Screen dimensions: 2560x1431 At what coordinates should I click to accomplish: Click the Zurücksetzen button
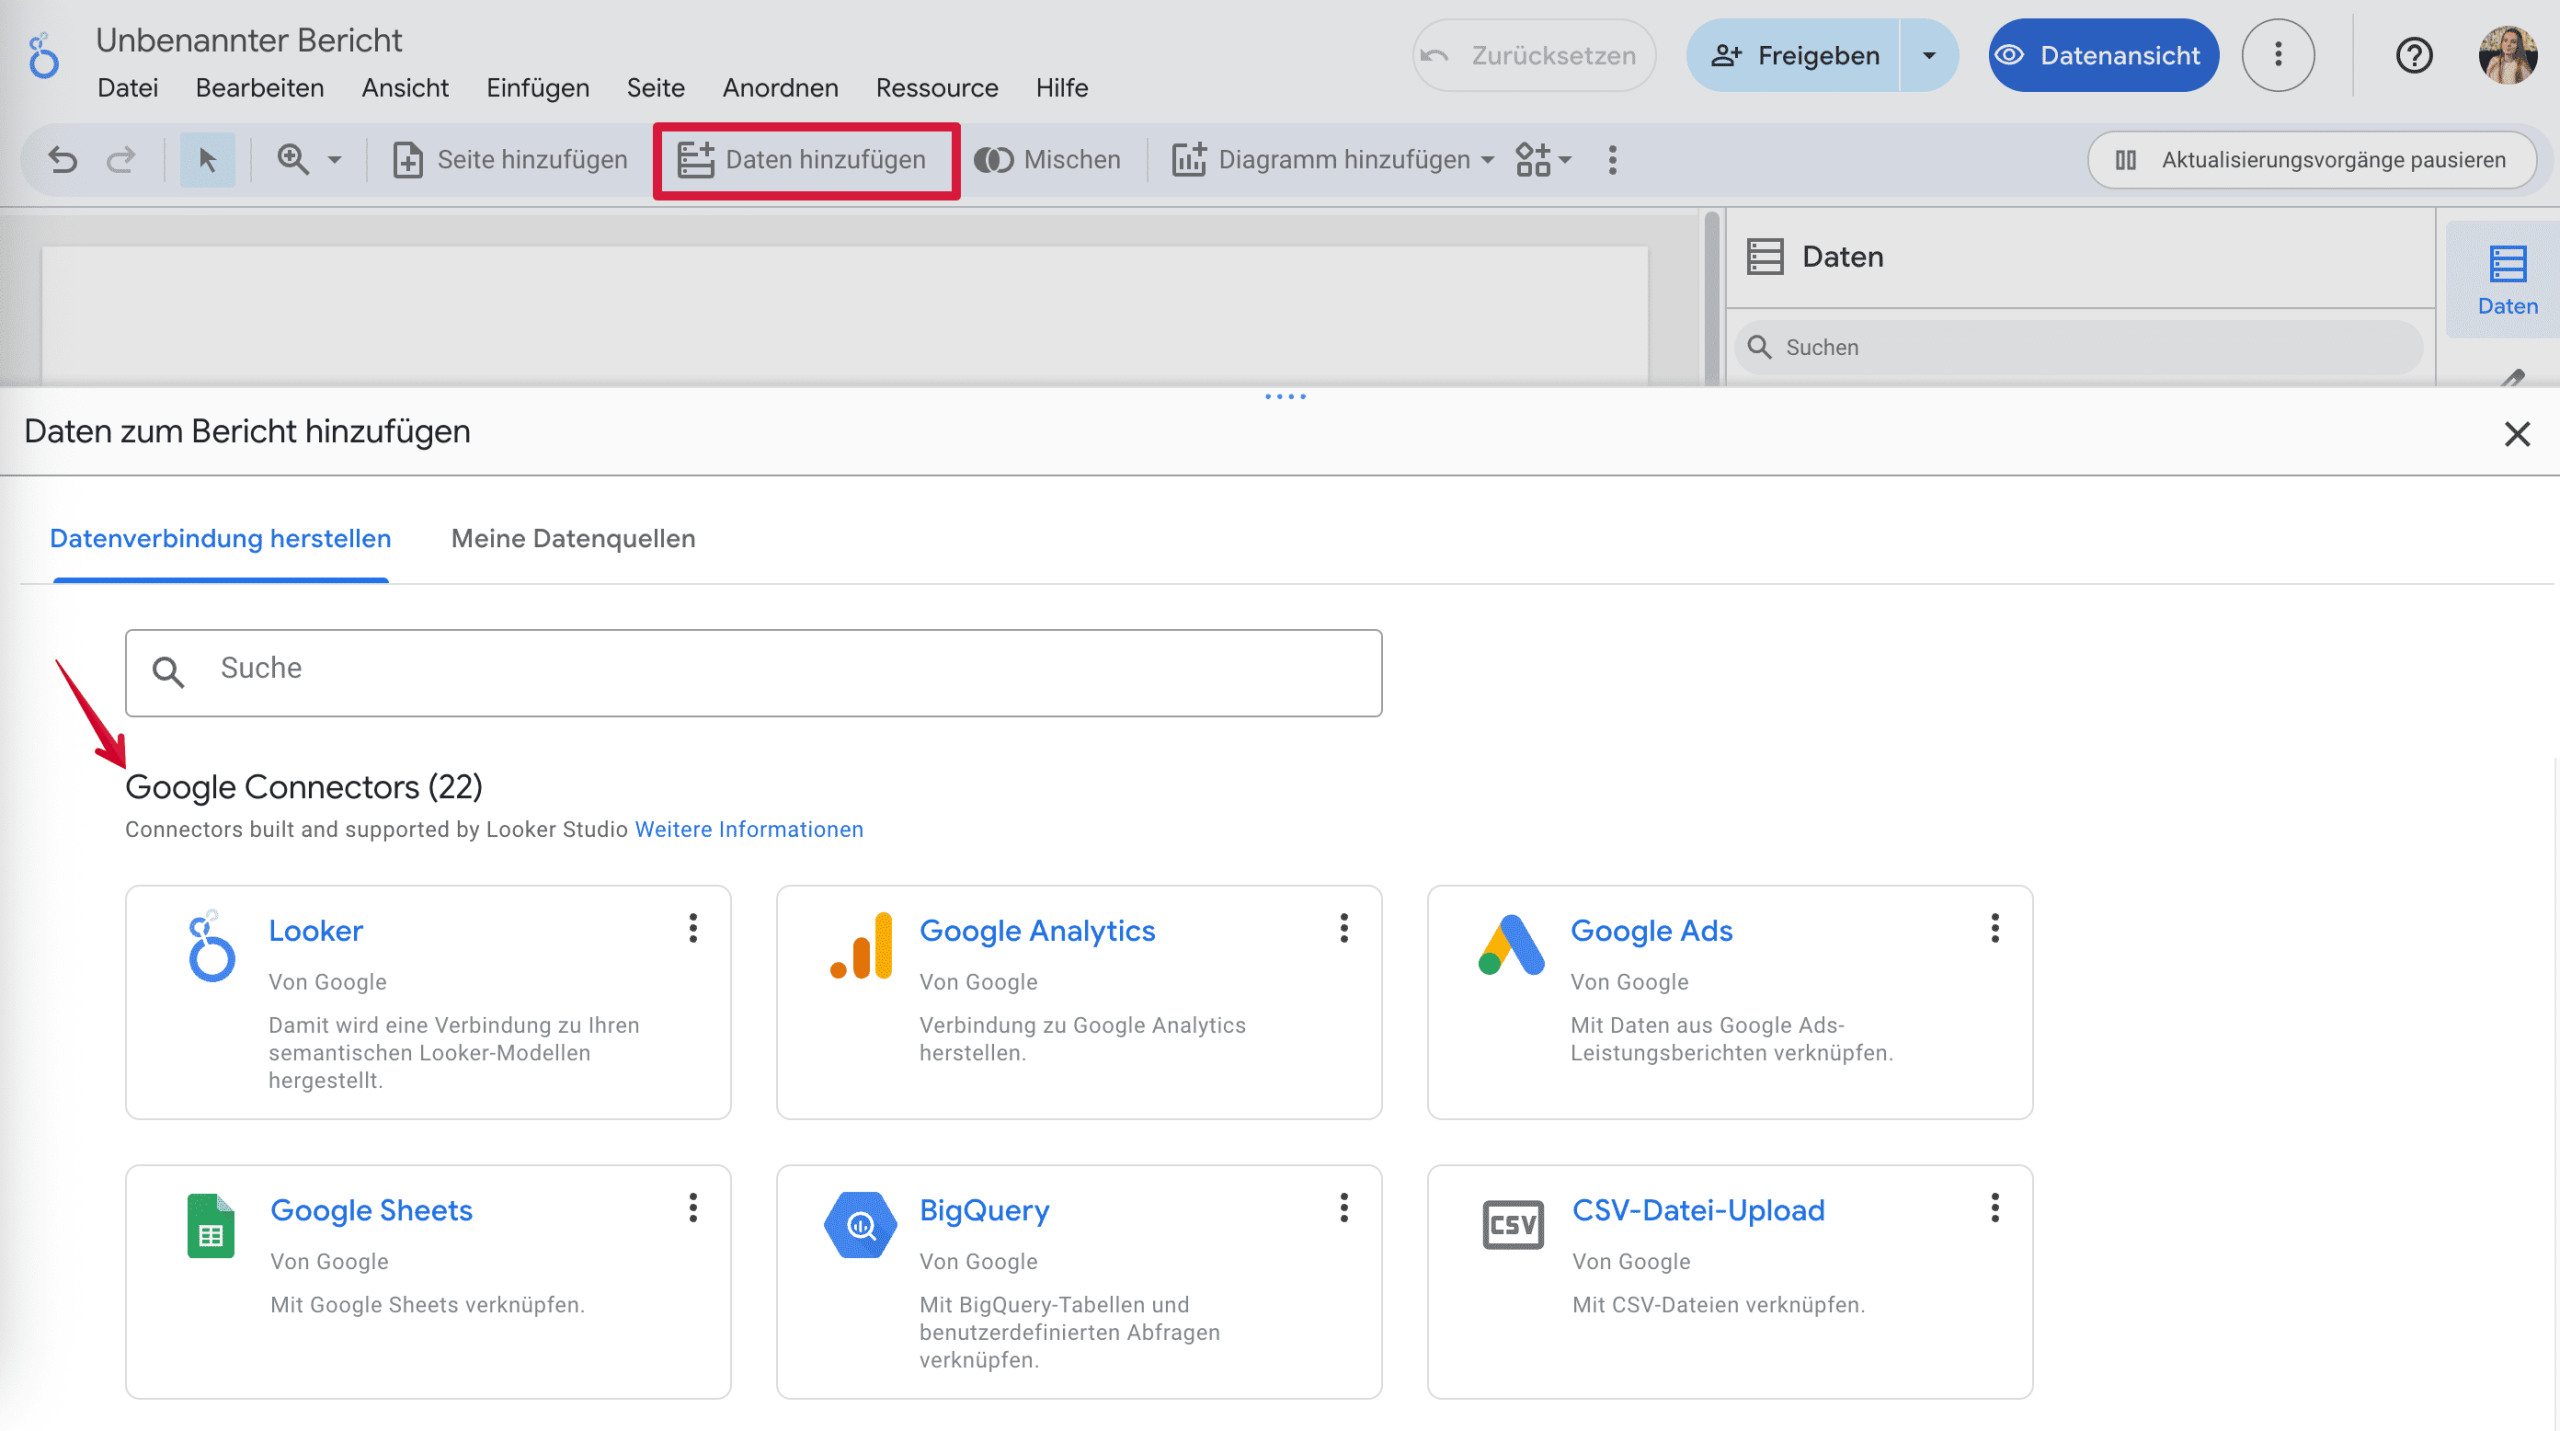[1534, 56]
